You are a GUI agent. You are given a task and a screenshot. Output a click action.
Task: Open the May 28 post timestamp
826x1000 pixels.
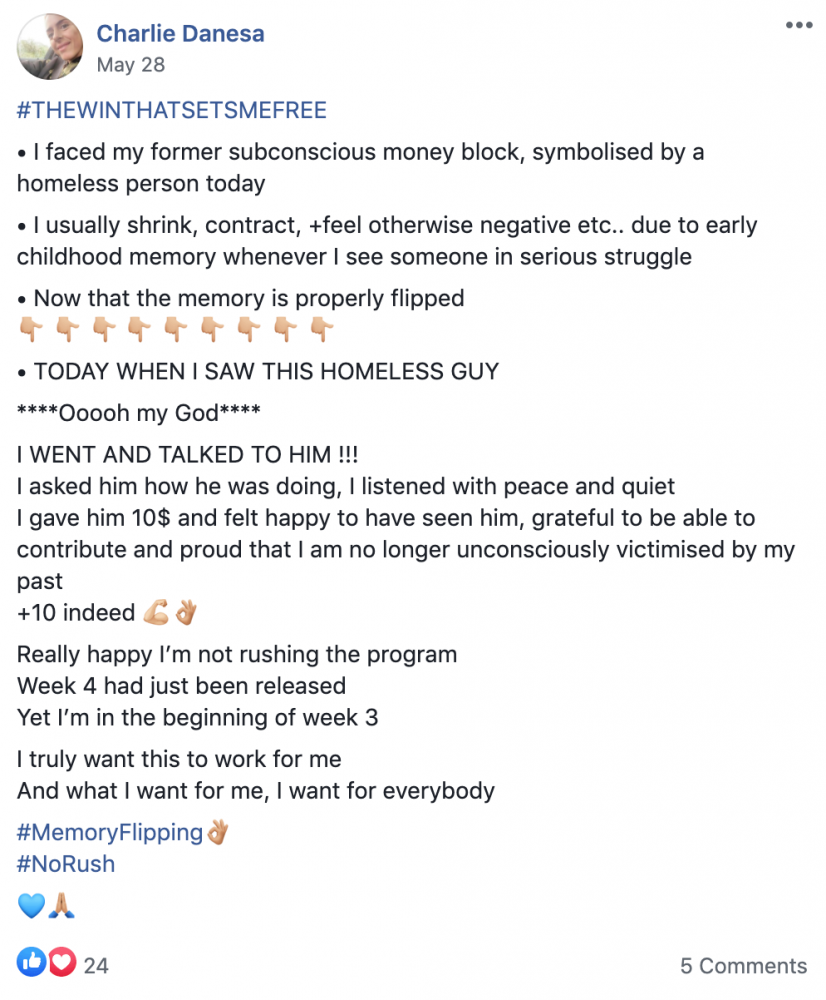[131, 64]
